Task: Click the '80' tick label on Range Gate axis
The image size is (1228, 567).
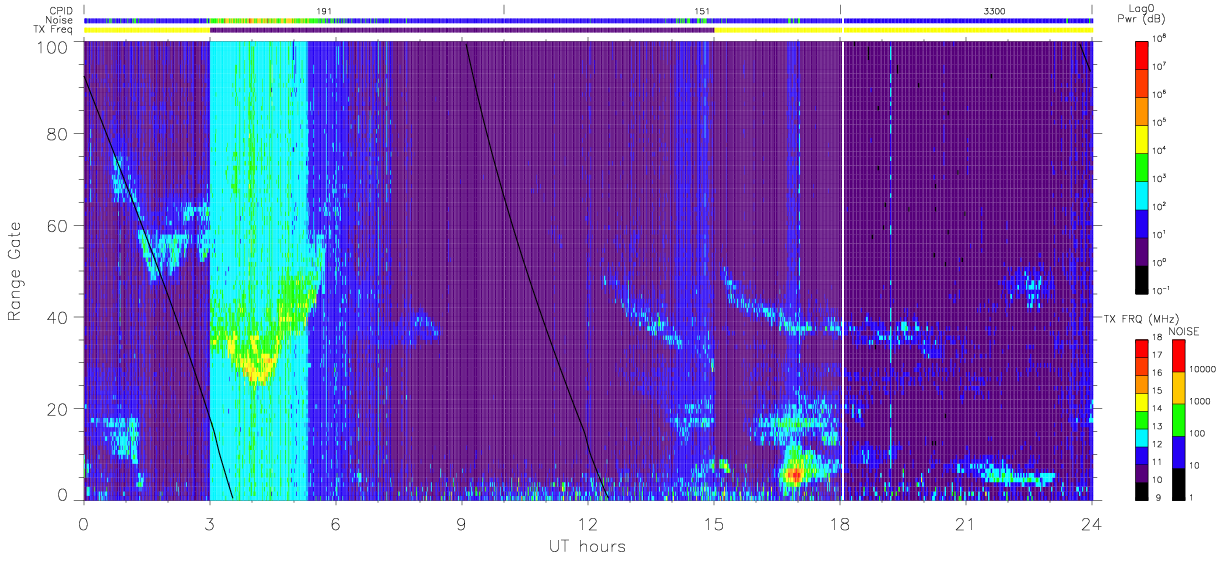Action: coord(59,134)
